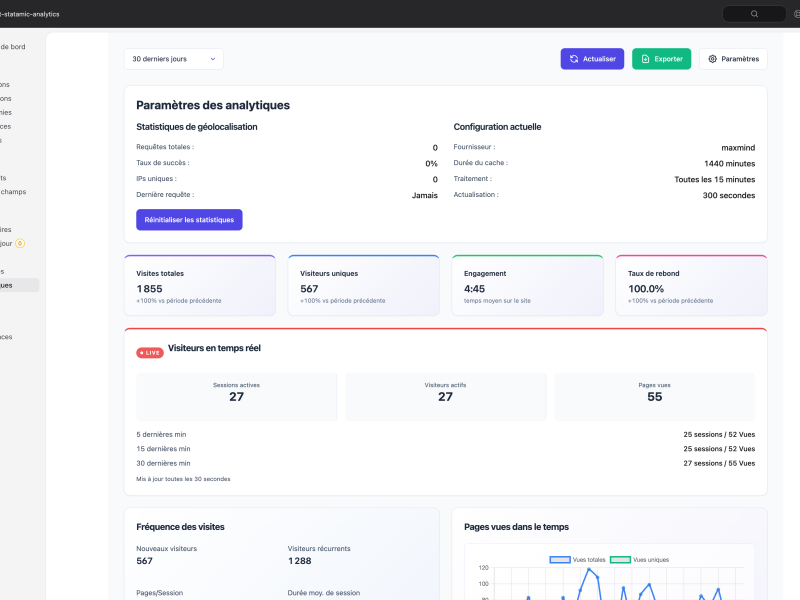Click Pages vues dans le temps heading
Image resolution: width=800 pixels, height=600 pixels.
[516, 527]
